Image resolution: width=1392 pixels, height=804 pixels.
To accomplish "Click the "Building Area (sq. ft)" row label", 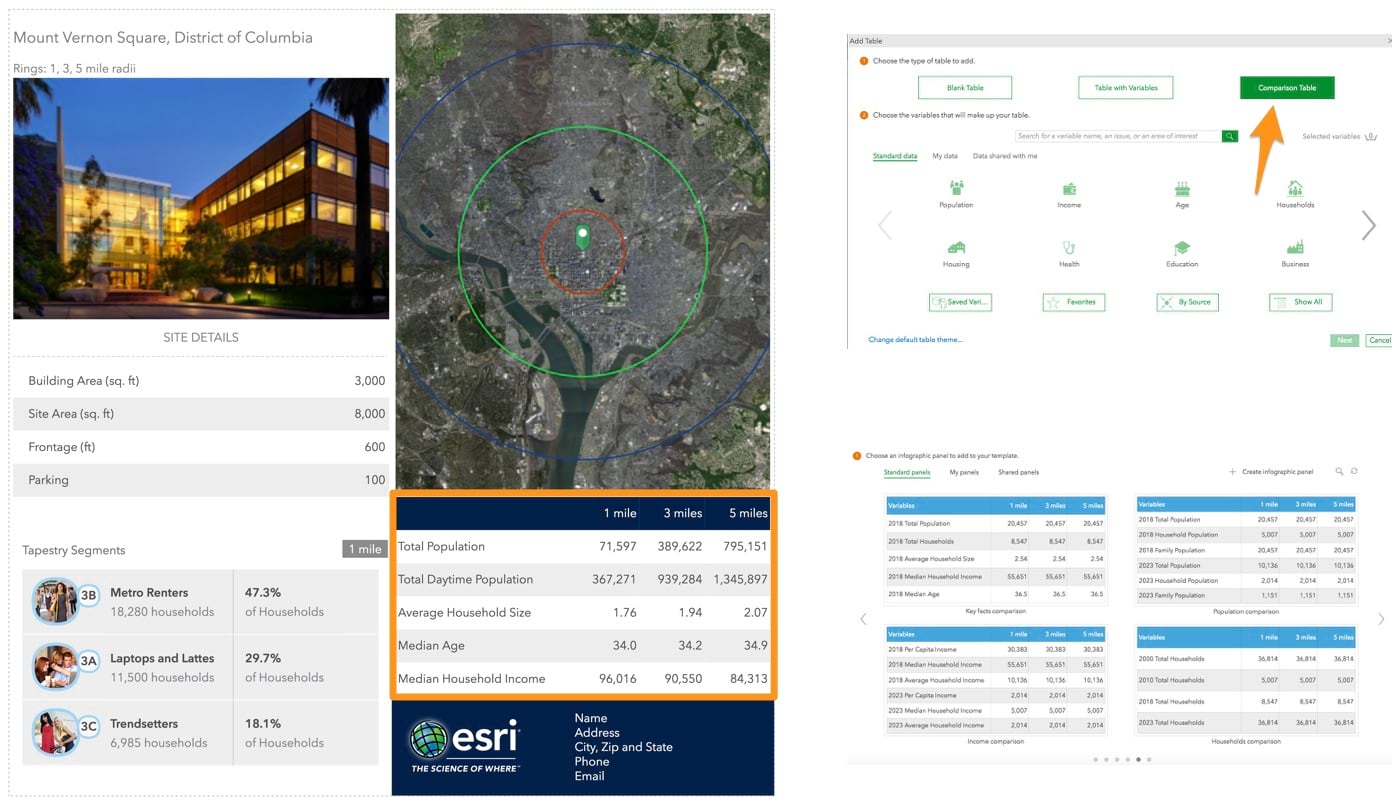I will click(x=84, y=381).
